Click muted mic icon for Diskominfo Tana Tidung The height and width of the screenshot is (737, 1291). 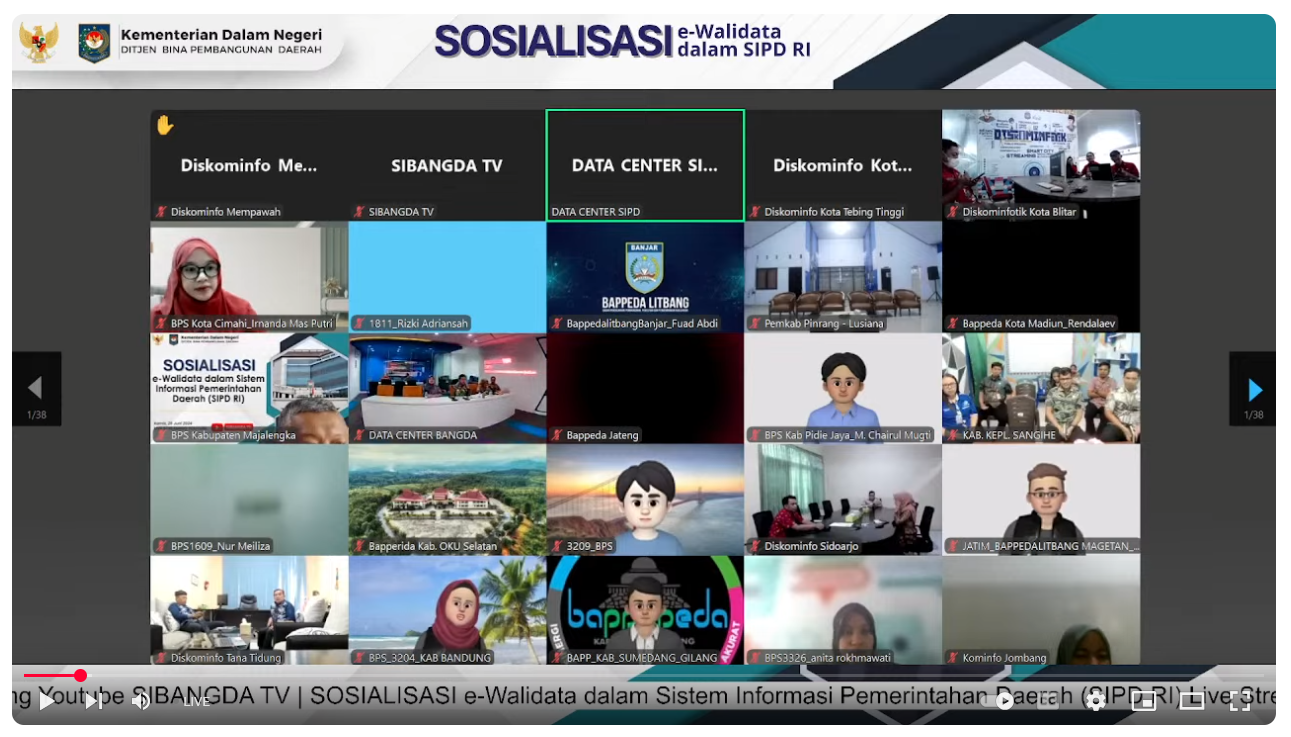[162, 658]
